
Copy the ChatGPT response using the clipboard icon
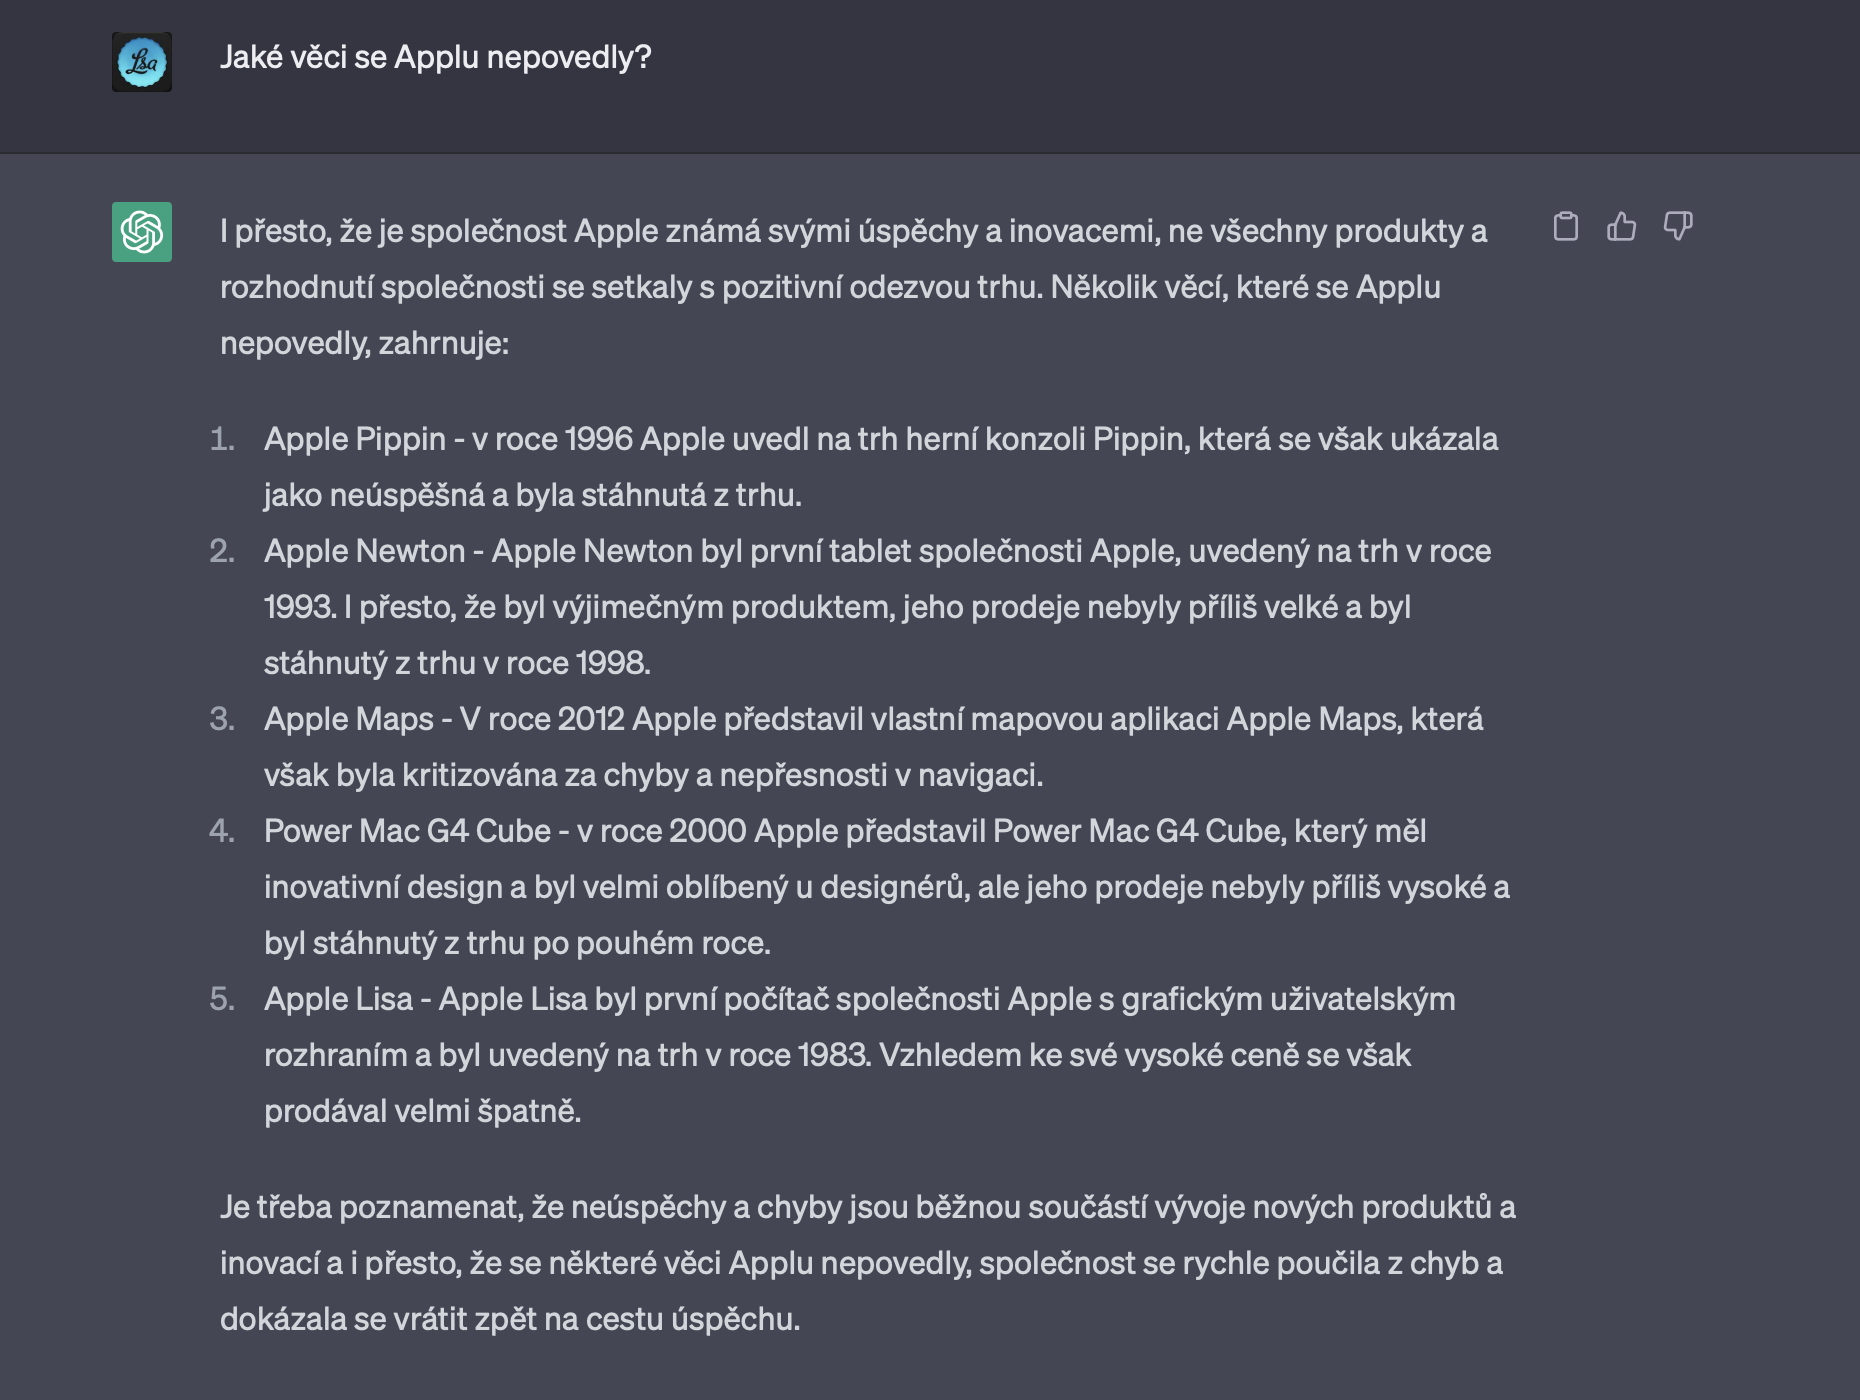[1568, 228]
